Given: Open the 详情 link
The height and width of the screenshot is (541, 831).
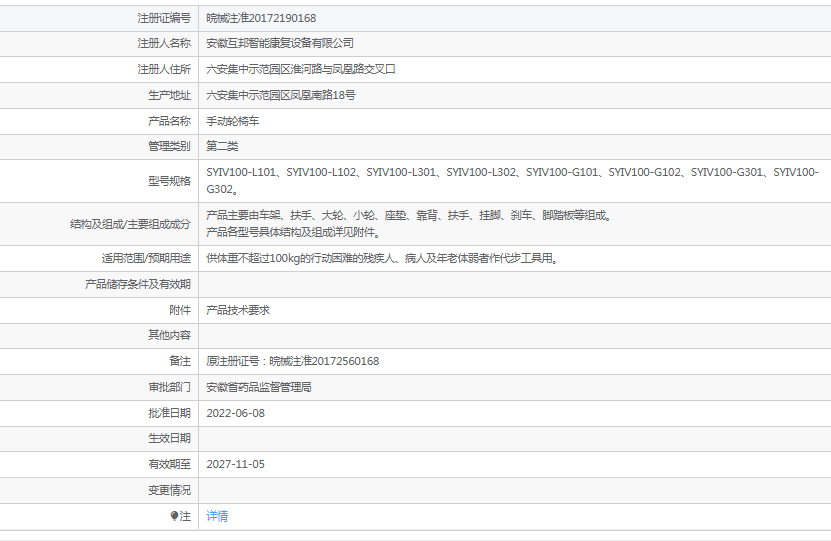Looking at the screenshot, I should click(217, 516).
